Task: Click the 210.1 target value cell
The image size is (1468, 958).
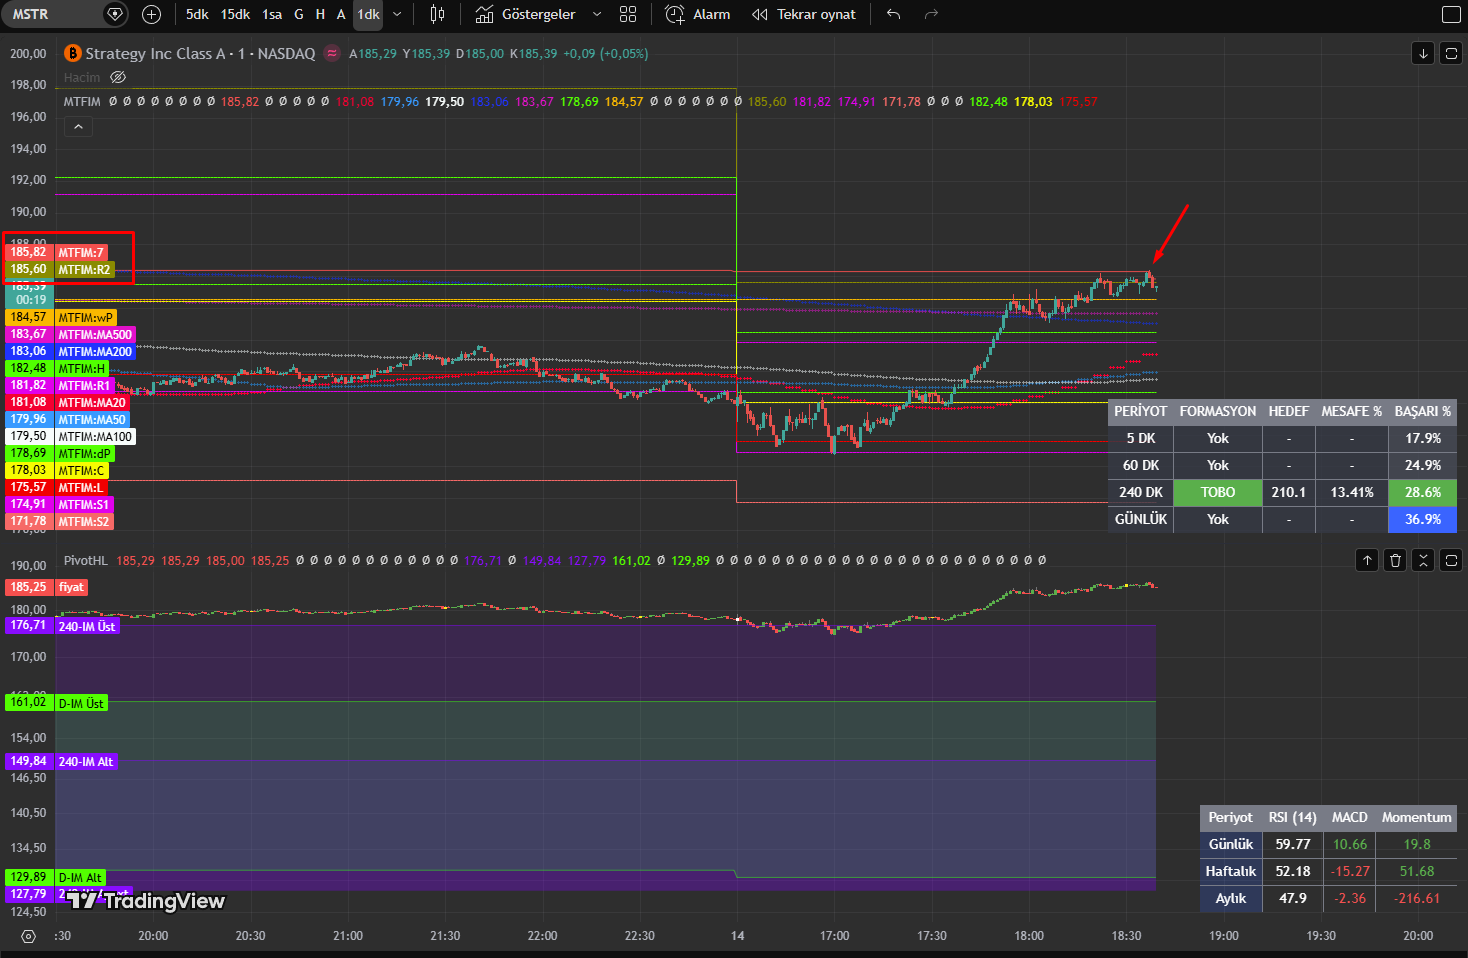Action: click(x=1288, y=492)
